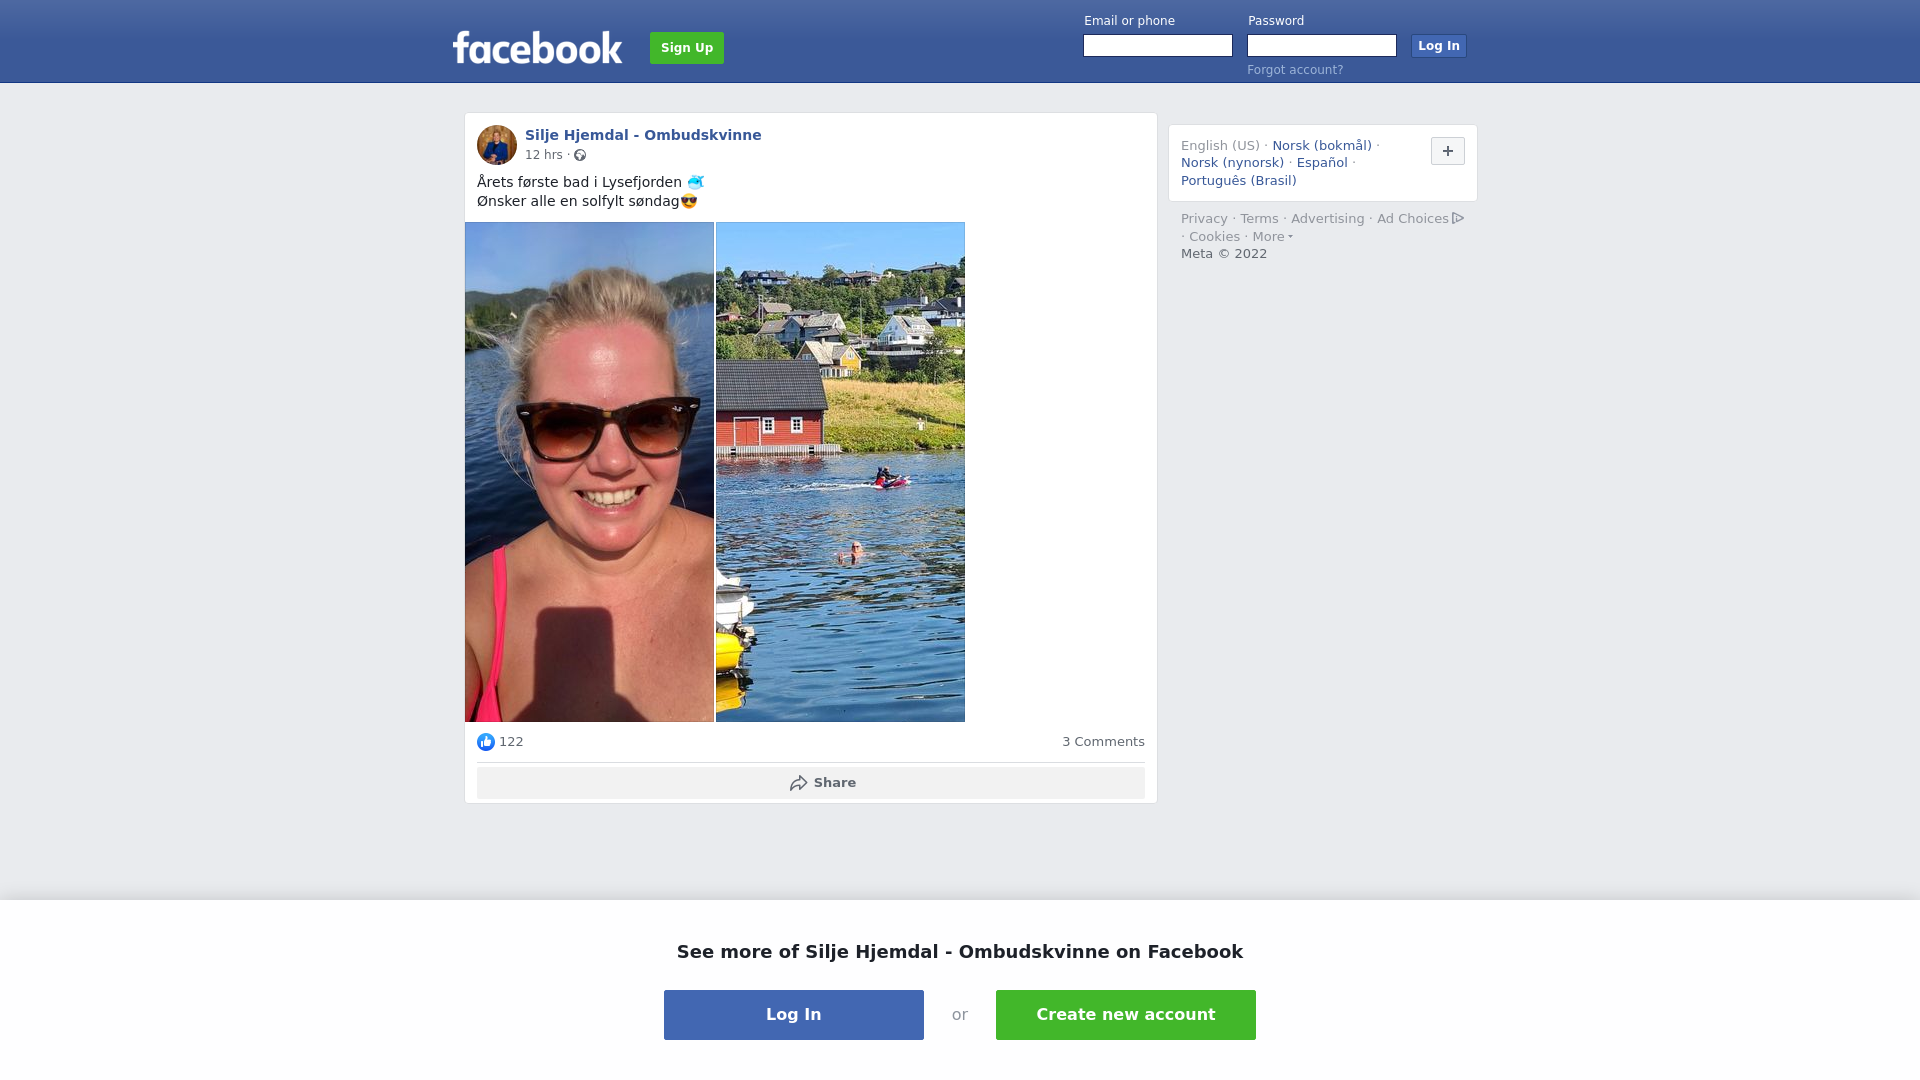Click the public globe privacy icon

pyautogui.click(x=580, y=155)
